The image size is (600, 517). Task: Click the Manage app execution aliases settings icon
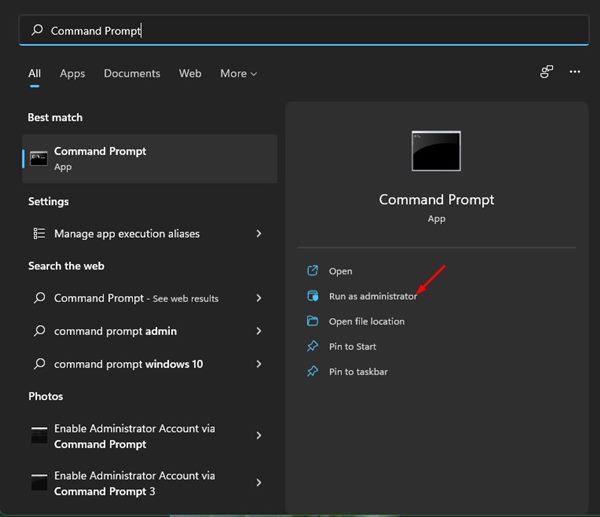[39, 234]
